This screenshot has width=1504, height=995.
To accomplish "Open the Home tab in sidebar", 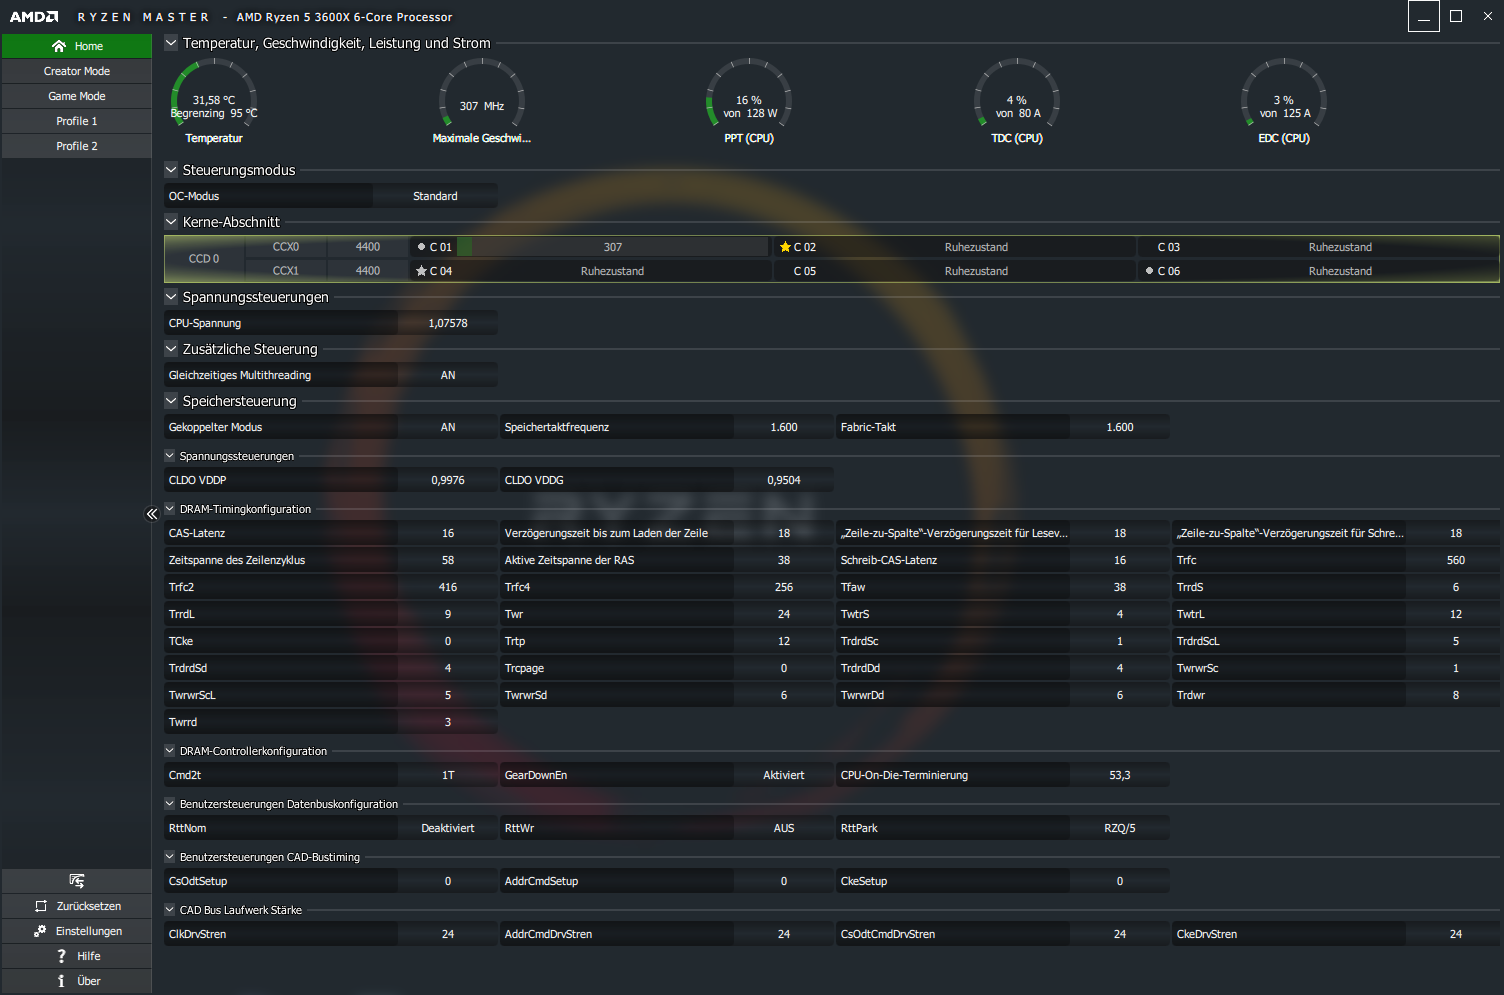I will click(x=77, y=46).
